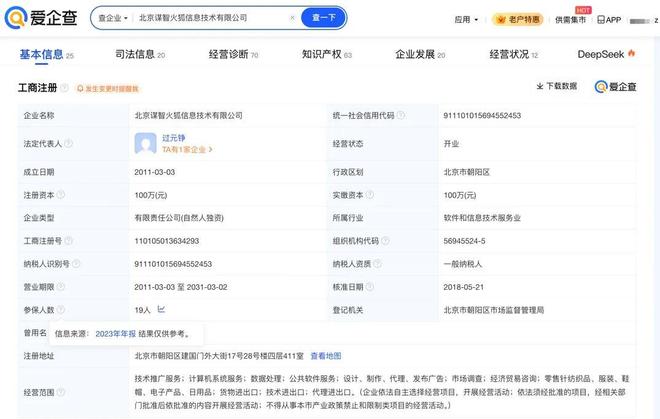The image size is (660, 419).
Task: Click the 爱企查 logo in the header
Action: [41, 17]
